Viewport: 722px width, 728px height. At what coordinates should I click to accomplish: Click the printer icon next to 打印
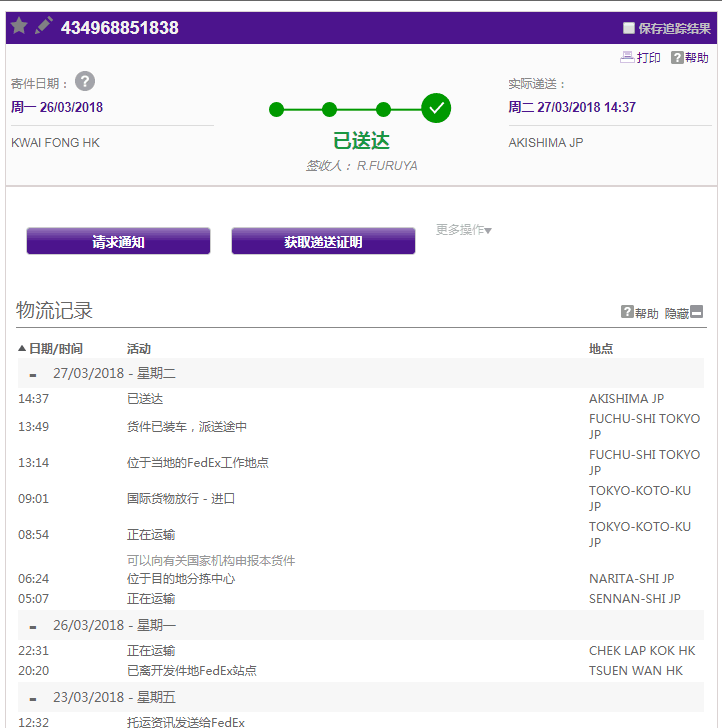click(x=627, y=57)
